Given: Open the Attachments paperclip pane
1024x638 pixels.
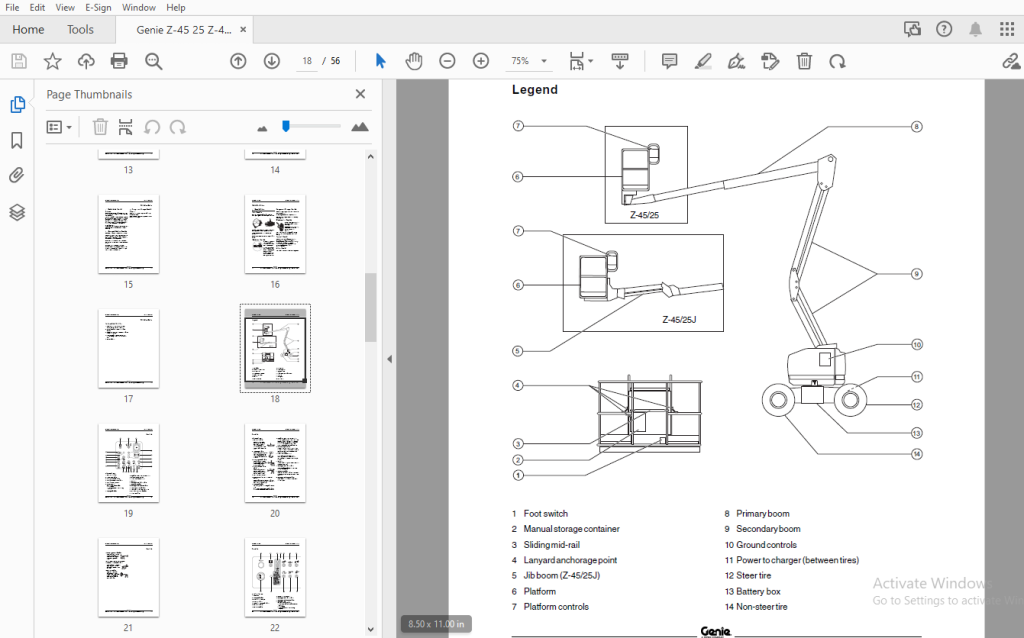Looking at the screenshot, I should click(x=17, y=175).
